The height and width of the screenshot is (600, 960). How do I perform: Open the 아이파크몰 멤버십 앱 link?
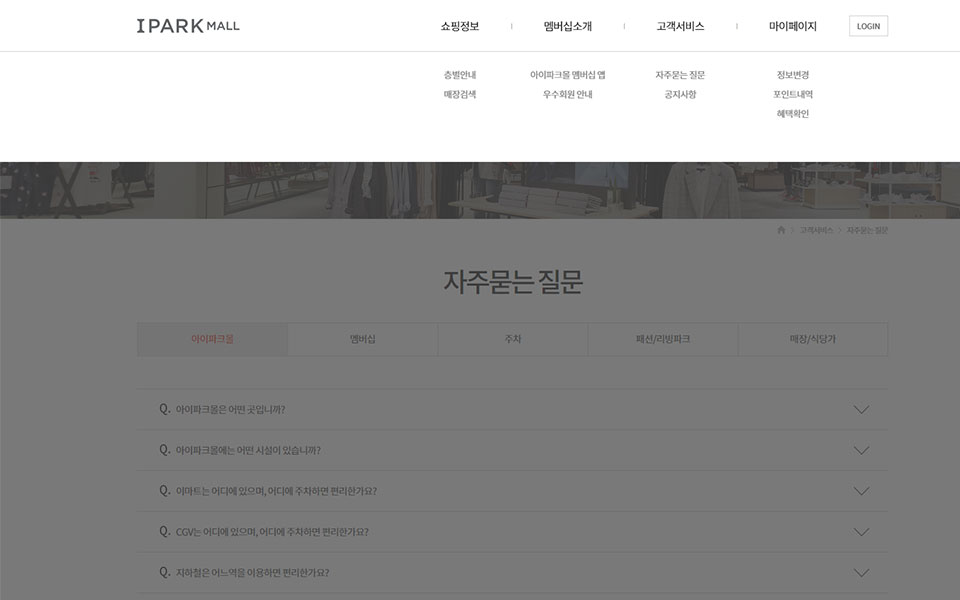point(568,75)
